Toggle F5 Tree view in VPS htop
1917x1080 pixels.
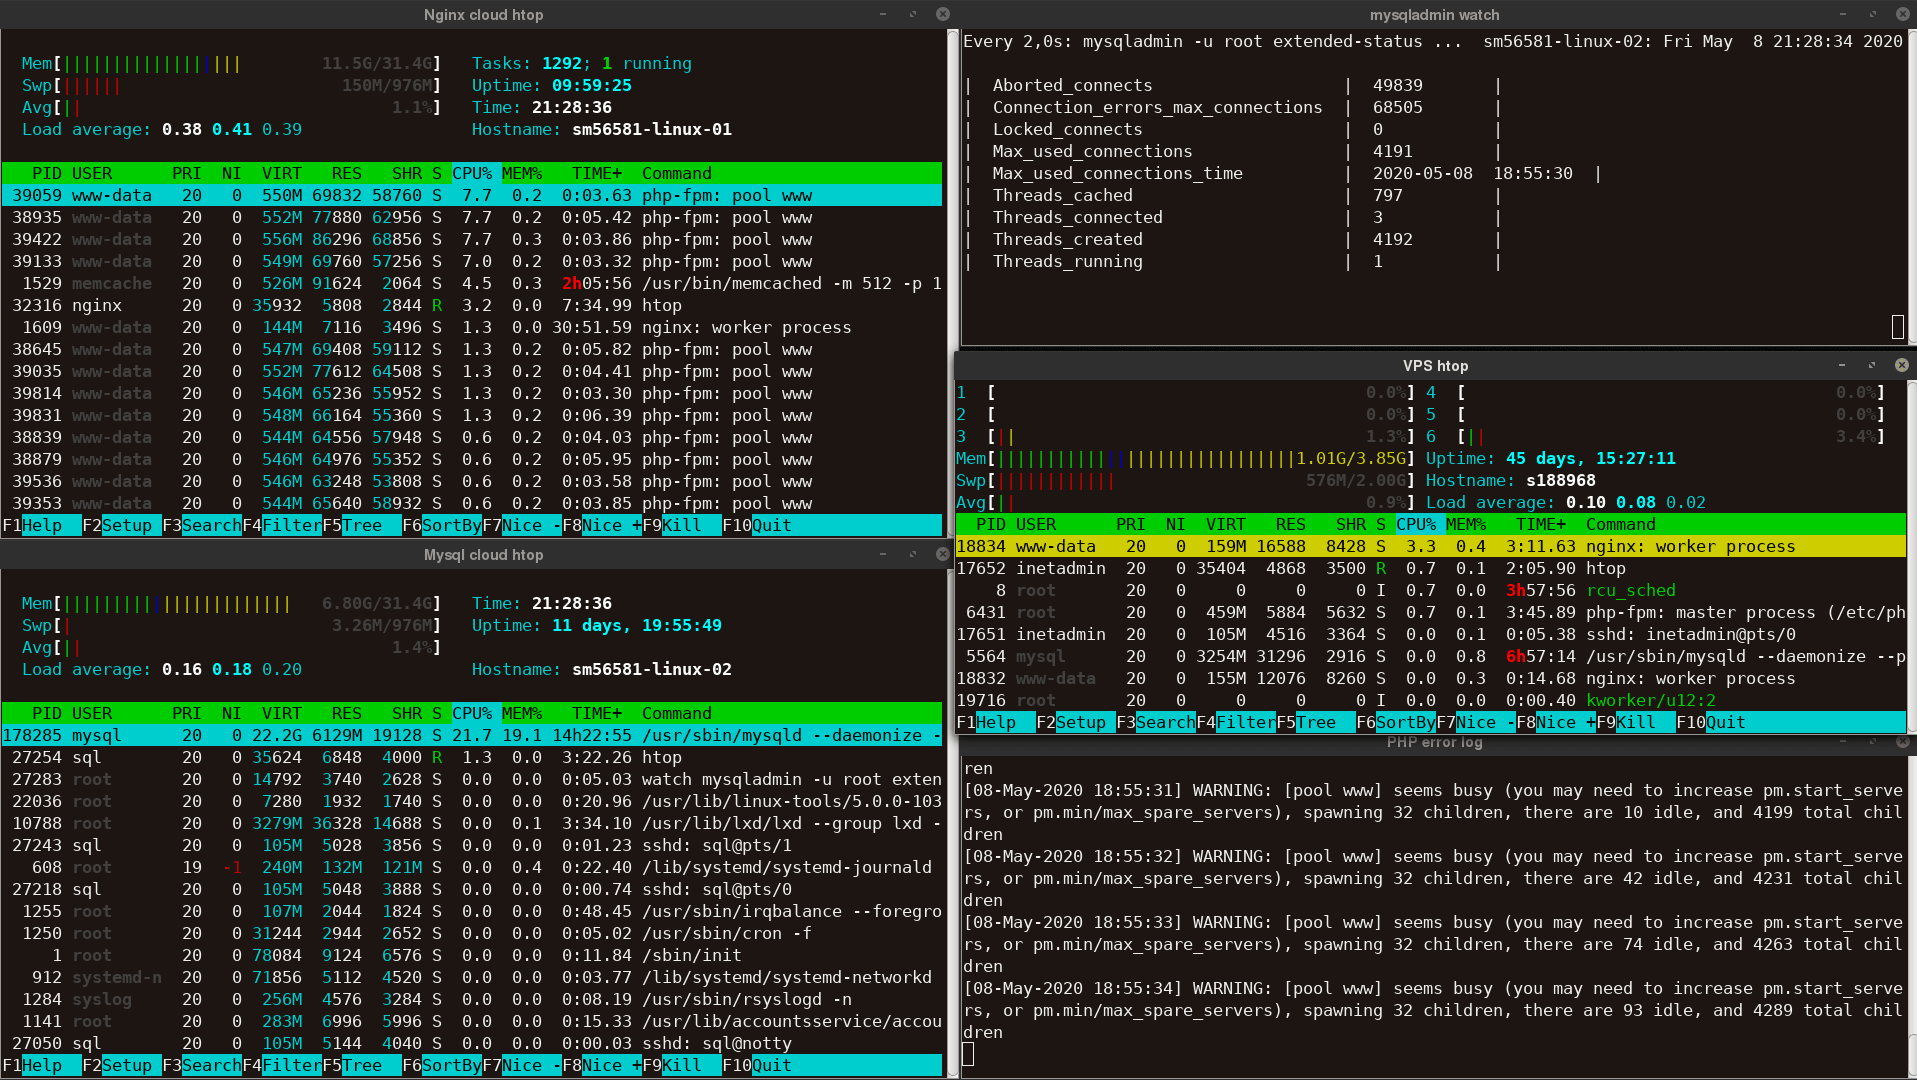tap(1315, 722)
